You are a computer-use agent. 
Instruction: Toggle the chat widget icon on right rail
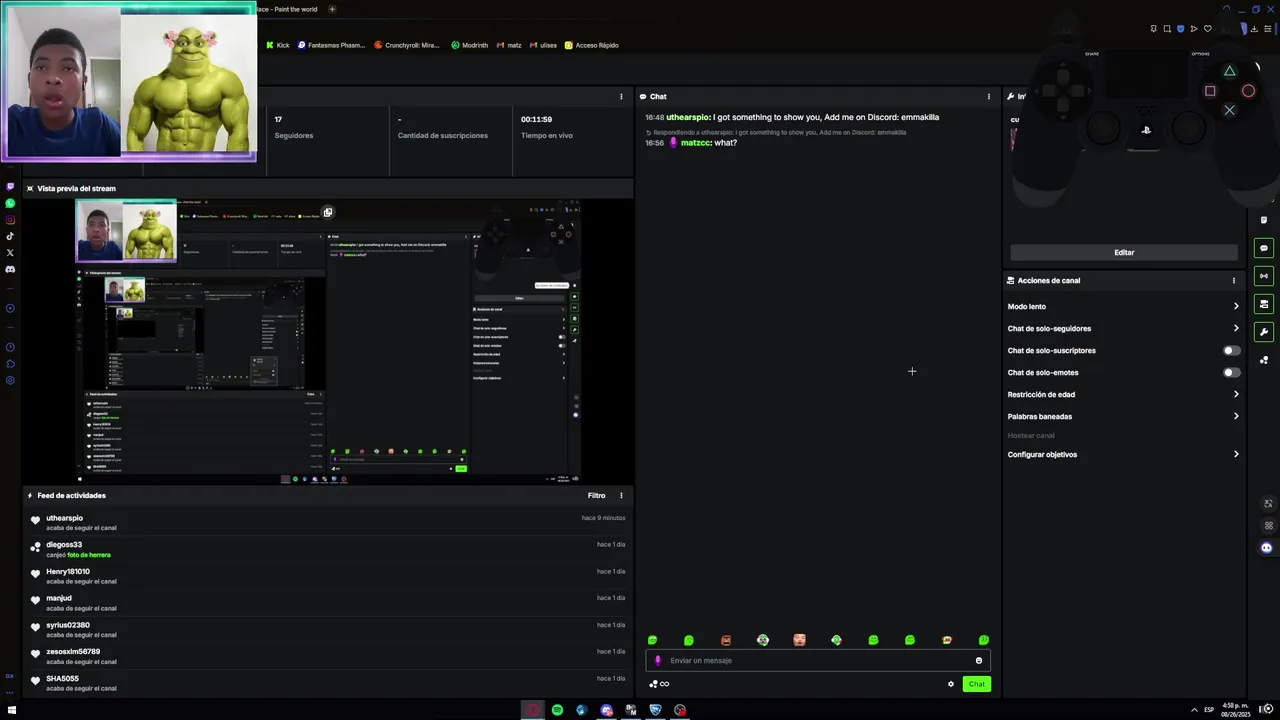[x=1264, y=248]
